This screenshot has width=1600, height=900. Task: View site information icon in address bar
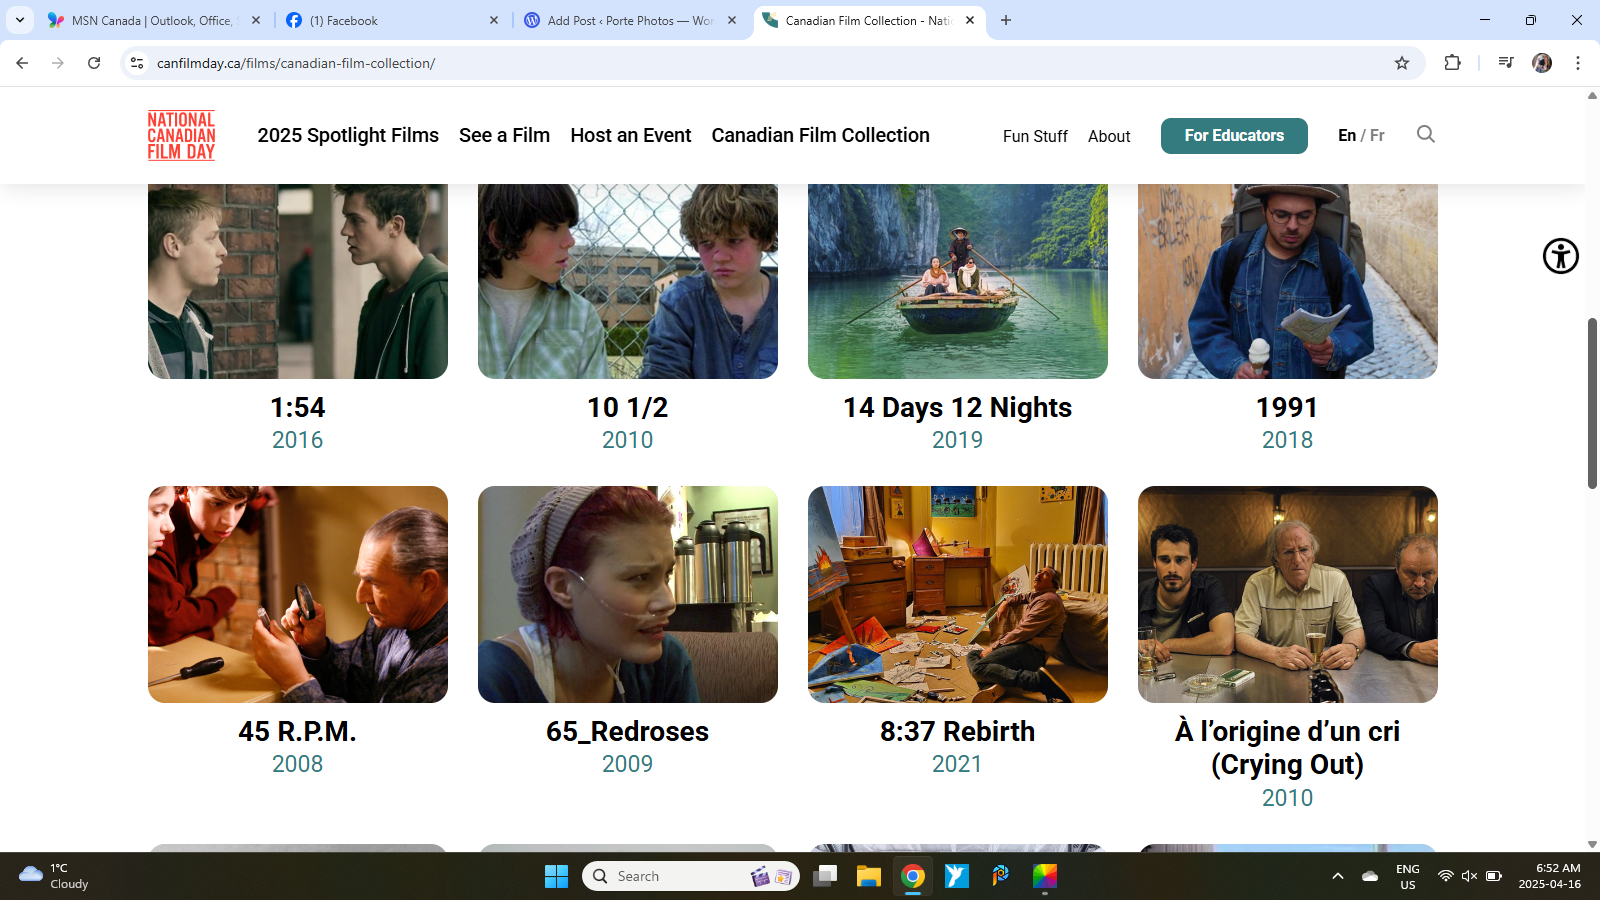tap(137, 63)
